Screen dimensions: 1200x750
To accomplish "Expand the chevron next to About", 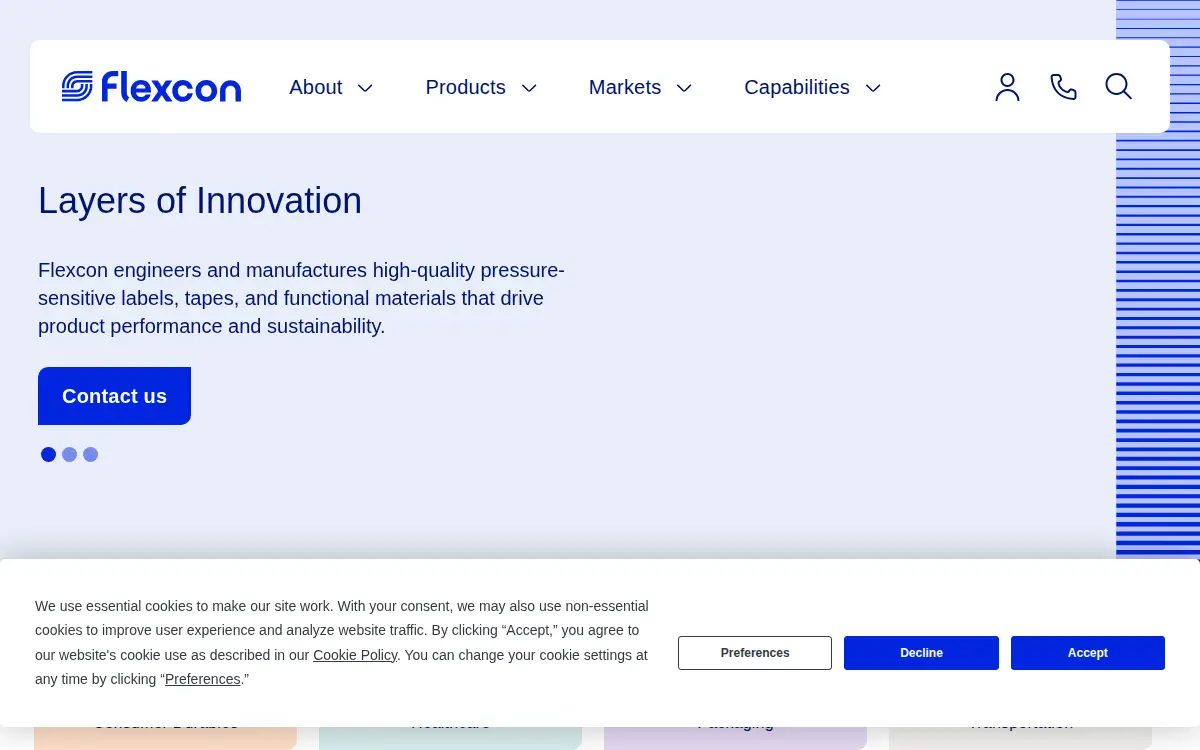I will pos(366,88).
